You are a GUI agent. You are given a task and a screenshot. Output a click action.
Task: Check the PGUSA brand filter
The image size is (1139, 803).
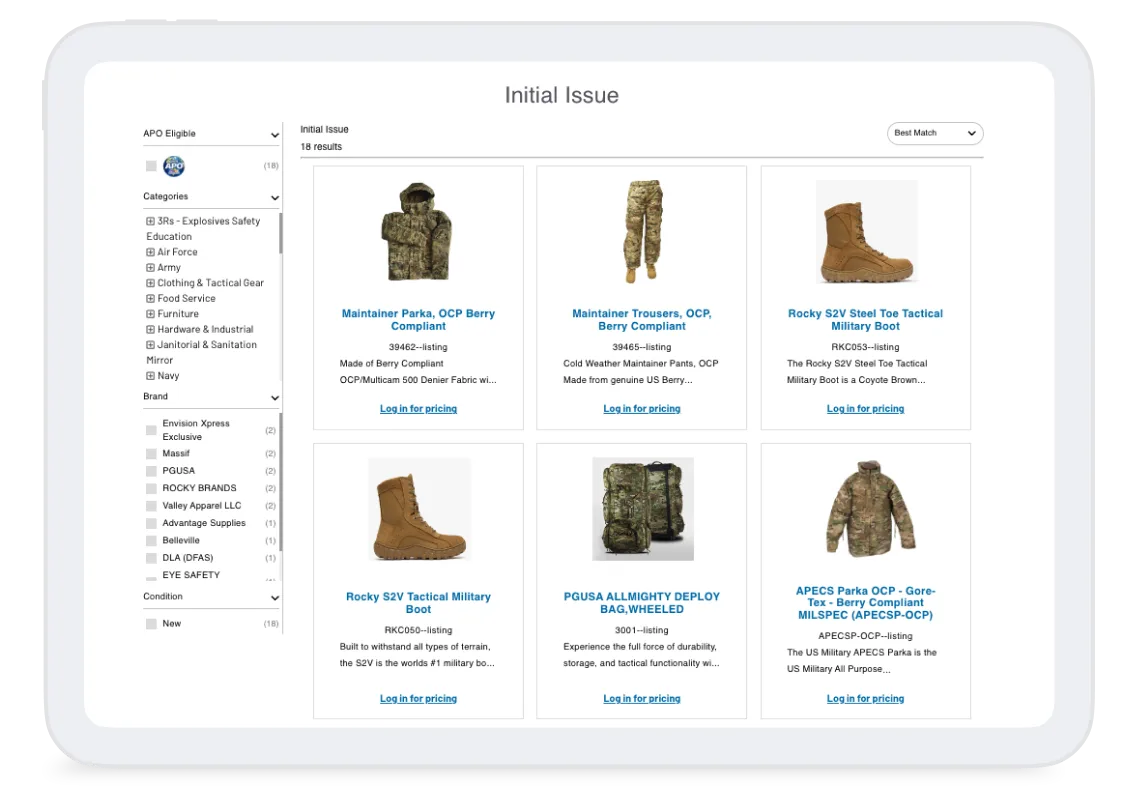(x=151, y=471)
